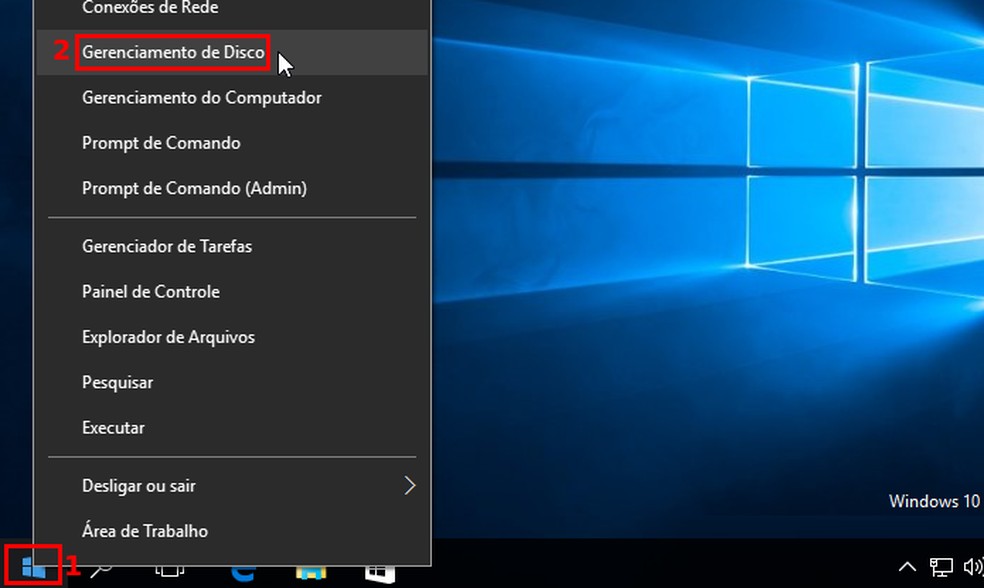Select Executar from the menu

click(x=113, y=427)
